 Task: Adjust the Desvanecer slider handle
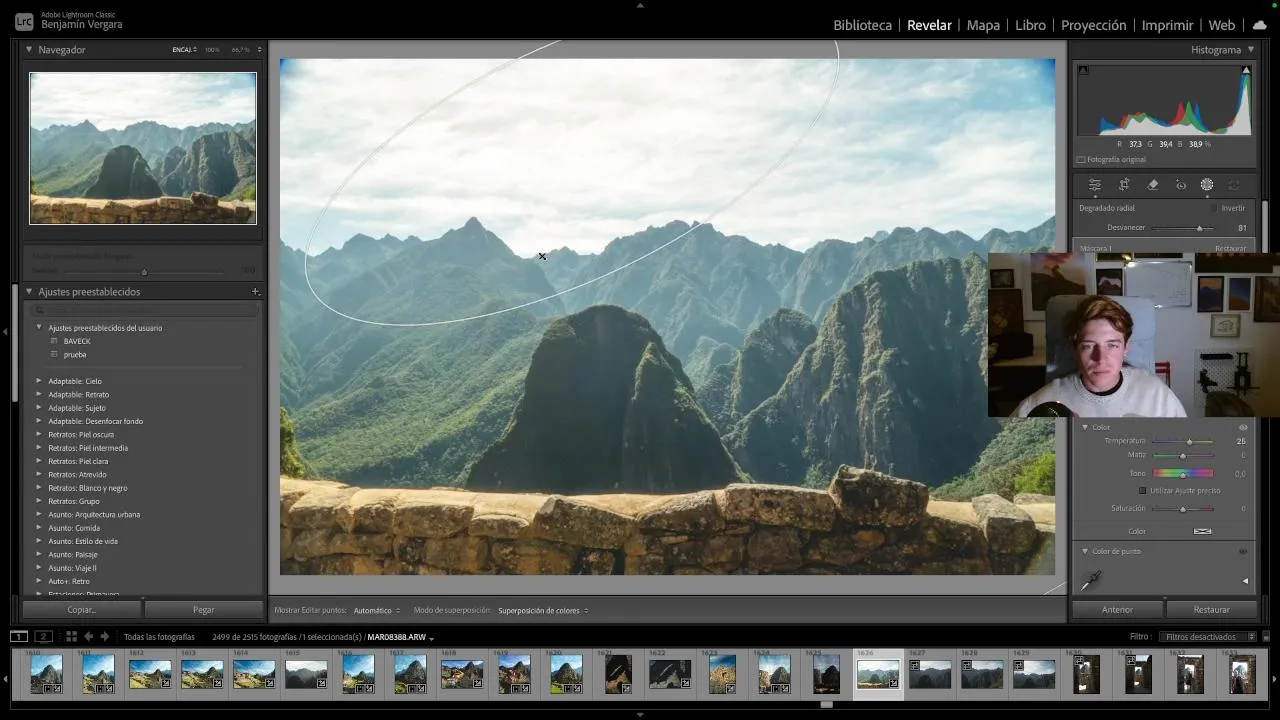tap(1199, 228)
